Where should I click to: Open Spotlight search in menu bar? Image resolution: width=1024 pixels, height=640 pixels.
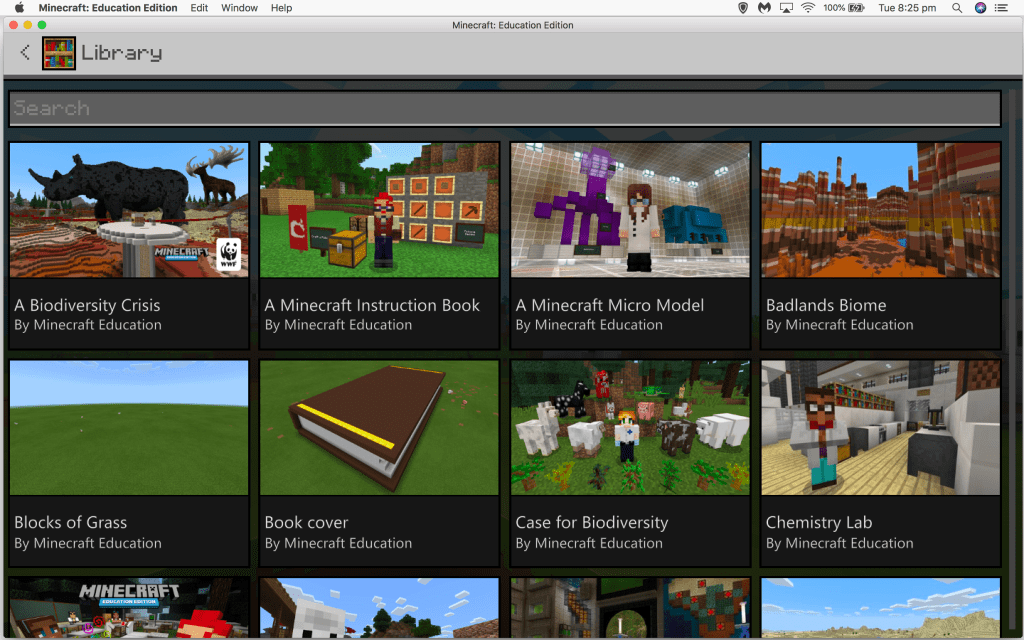click(x=957, y=8)
